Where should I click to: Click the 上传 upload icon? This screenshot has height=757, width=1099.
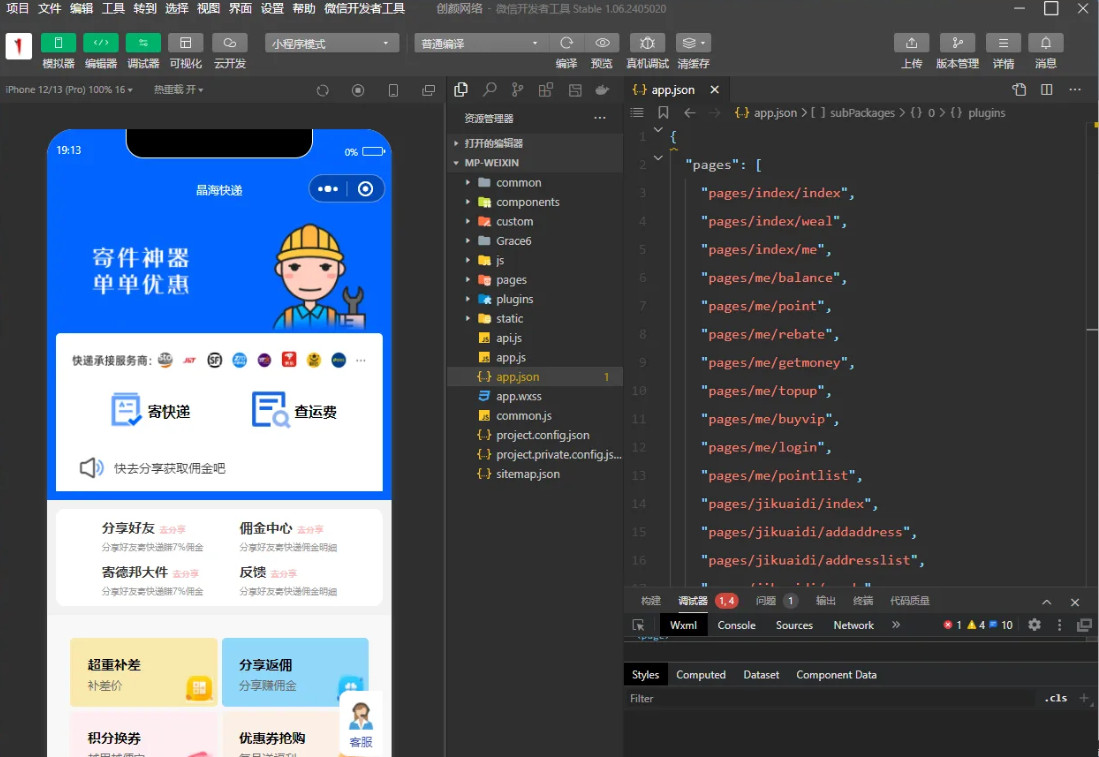[911, 43]
